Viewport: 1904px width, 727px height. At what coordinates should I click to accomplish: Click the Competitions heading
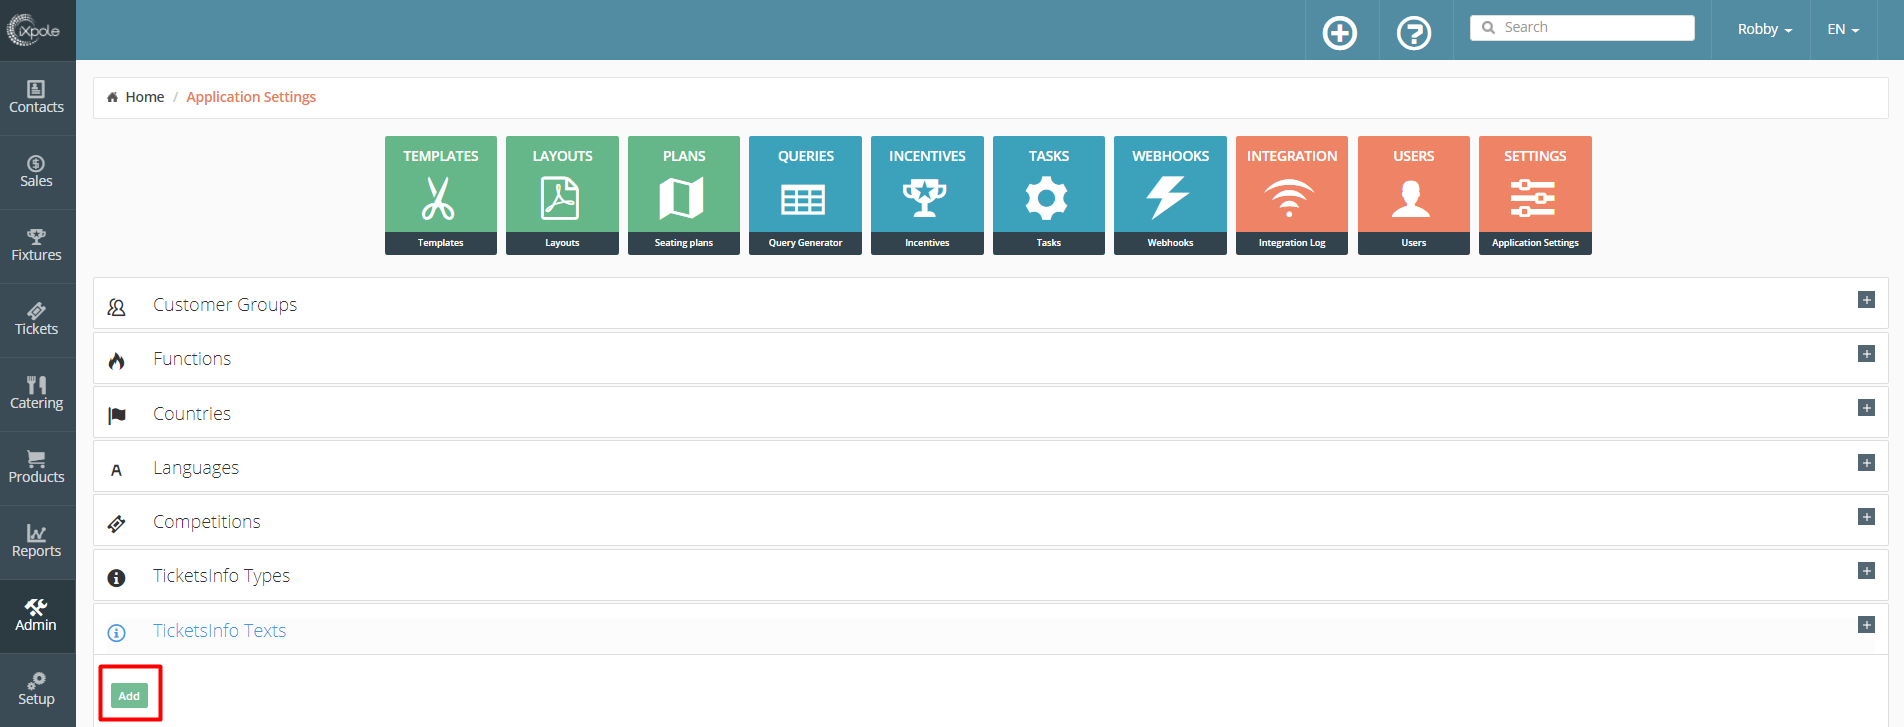click(x=207, y=522)
